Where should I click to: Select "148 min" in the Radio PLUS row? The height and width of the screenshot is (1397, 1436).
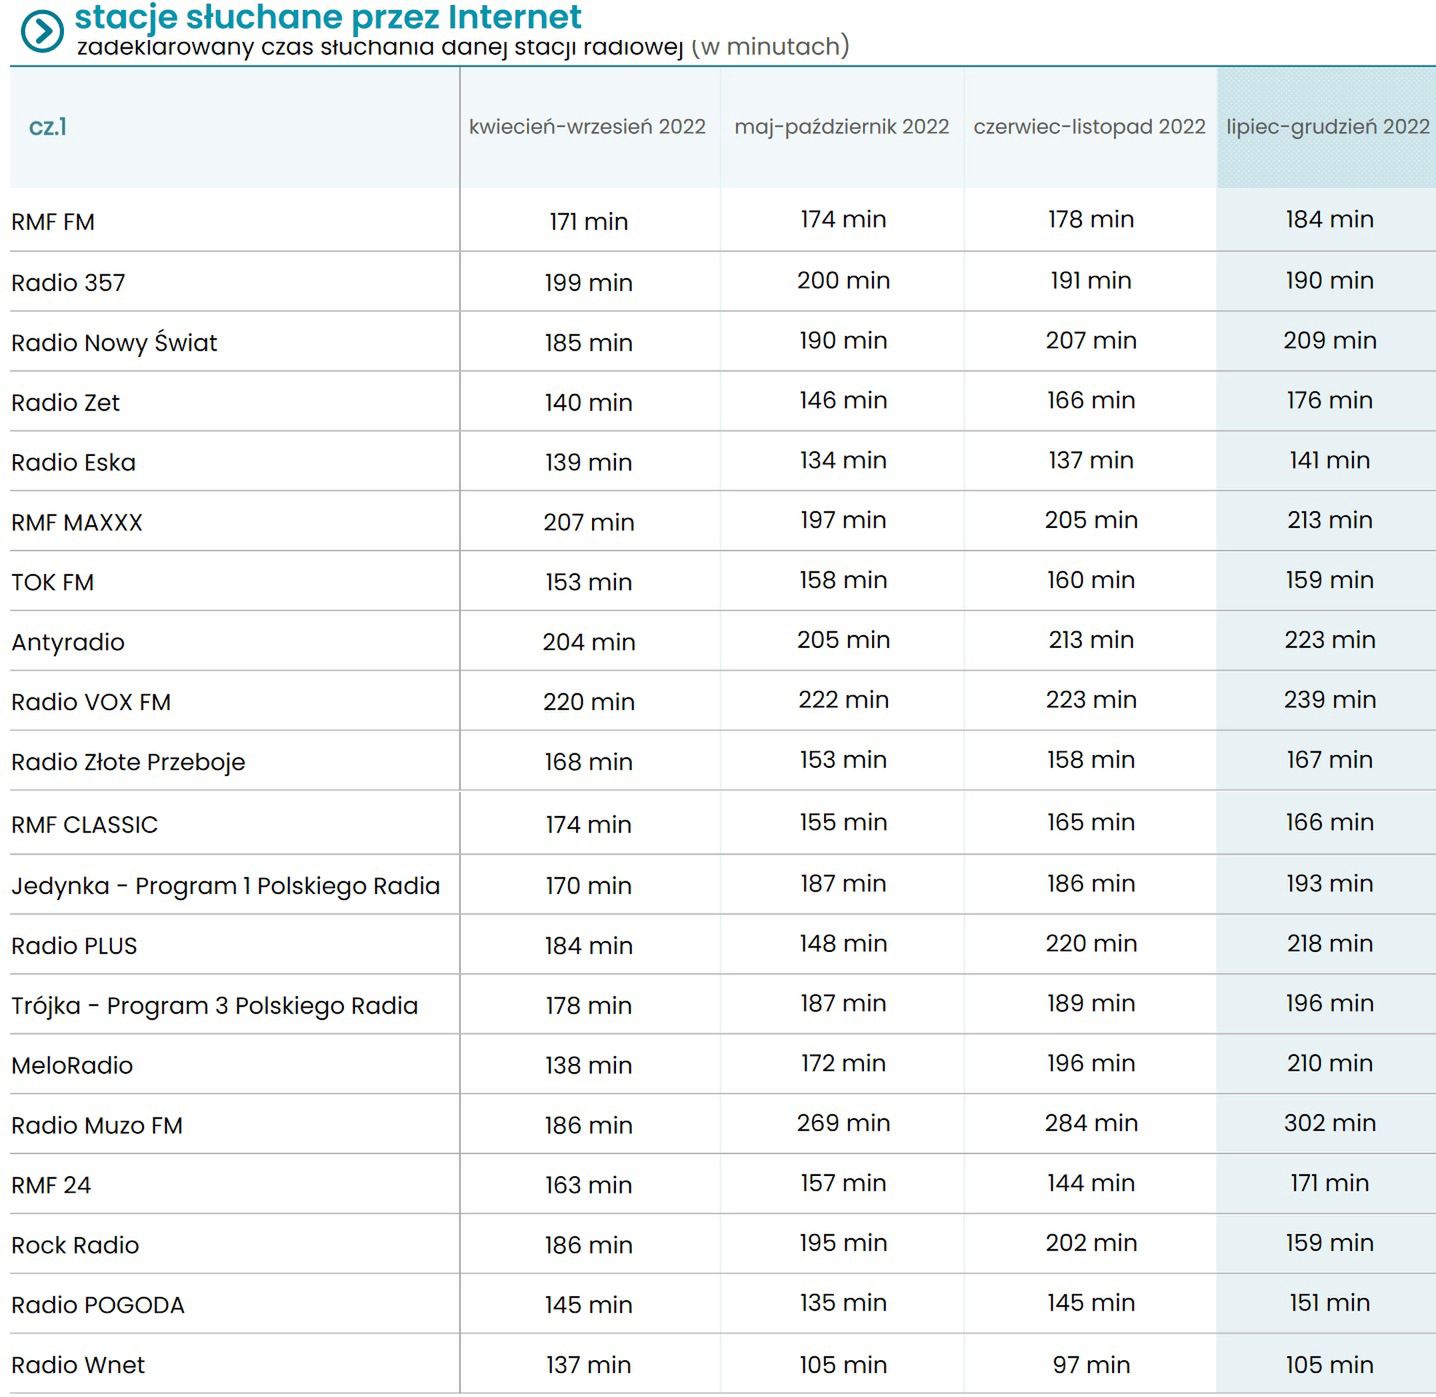[x=843, y=944]
